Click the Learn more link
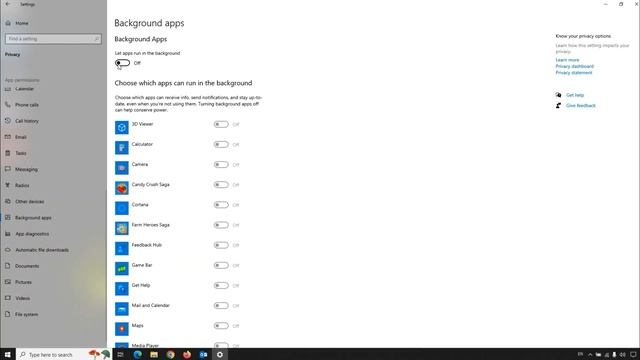The width and height of the screenshot is (640, 360). coord(567,60)
